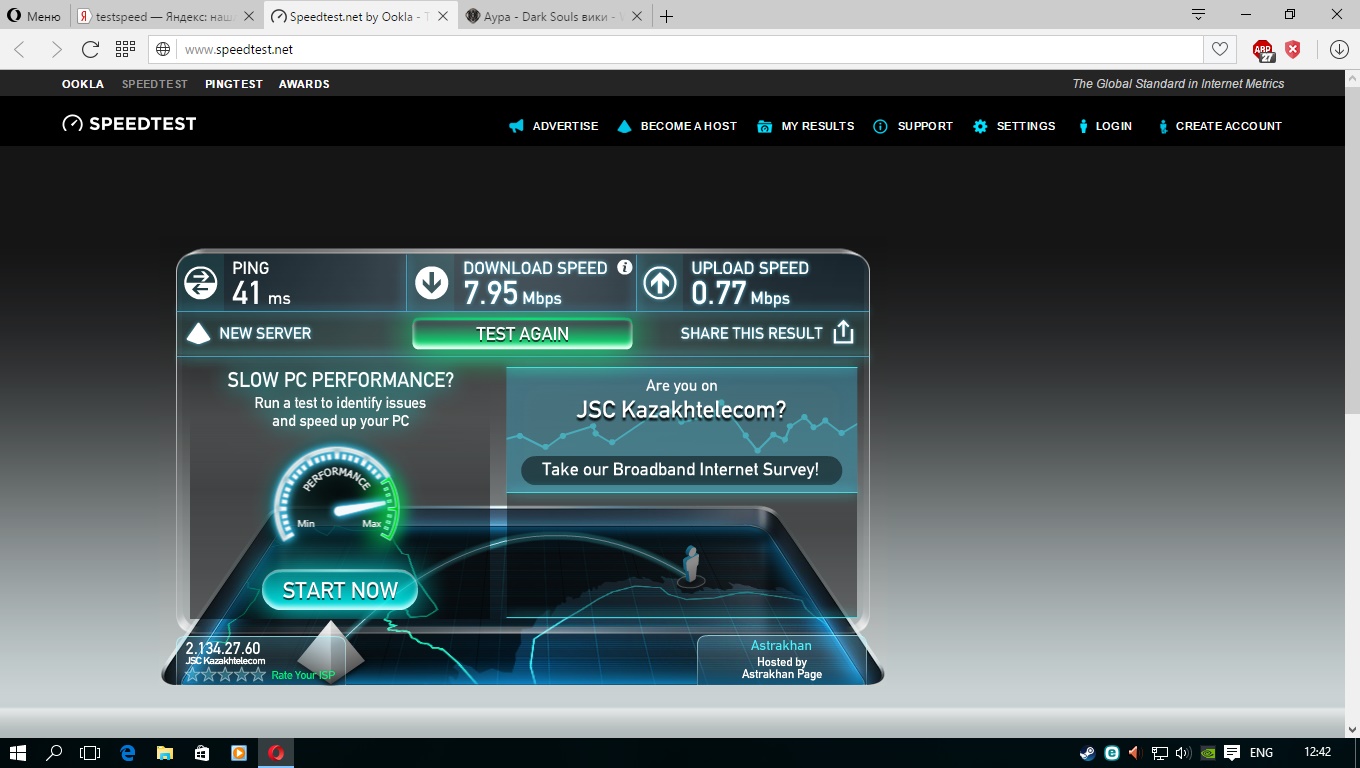Open the OOKLA top link
Viewport: 1360px width, 768px height.
(83, 84)
